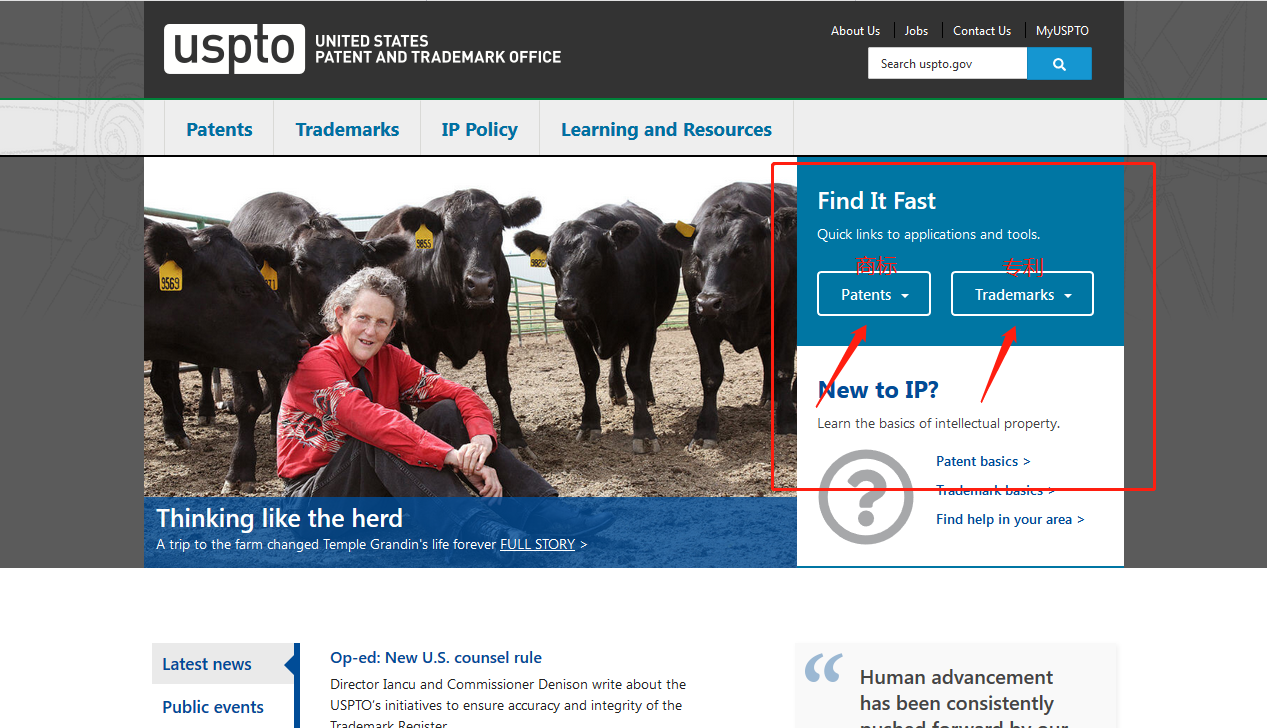Click the USPTO logo
The height and width of the screenshot is (728, 1267).
235,49
